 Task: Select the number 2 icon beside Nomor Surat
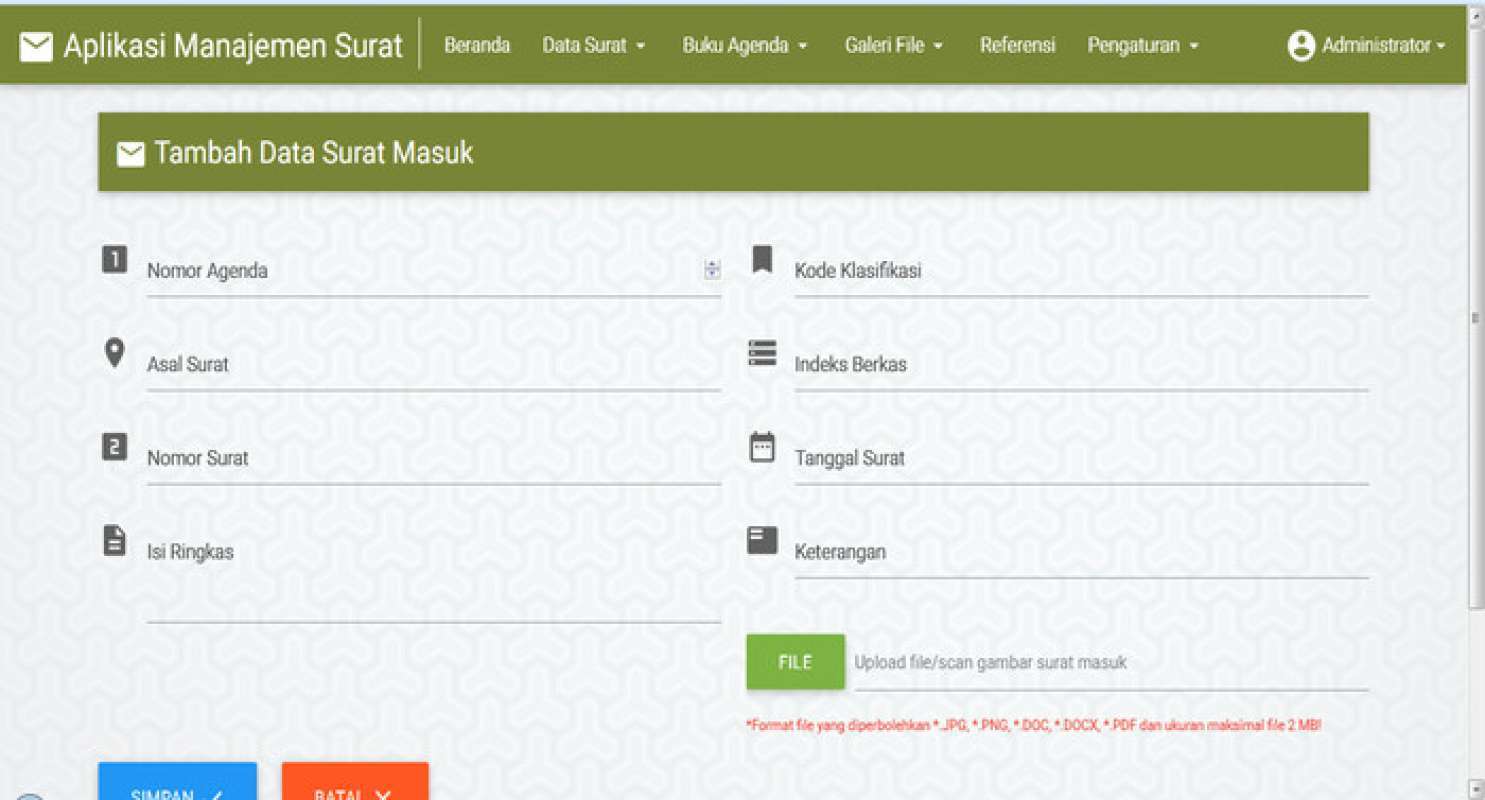pyautogui.click(x=114, y=446)
